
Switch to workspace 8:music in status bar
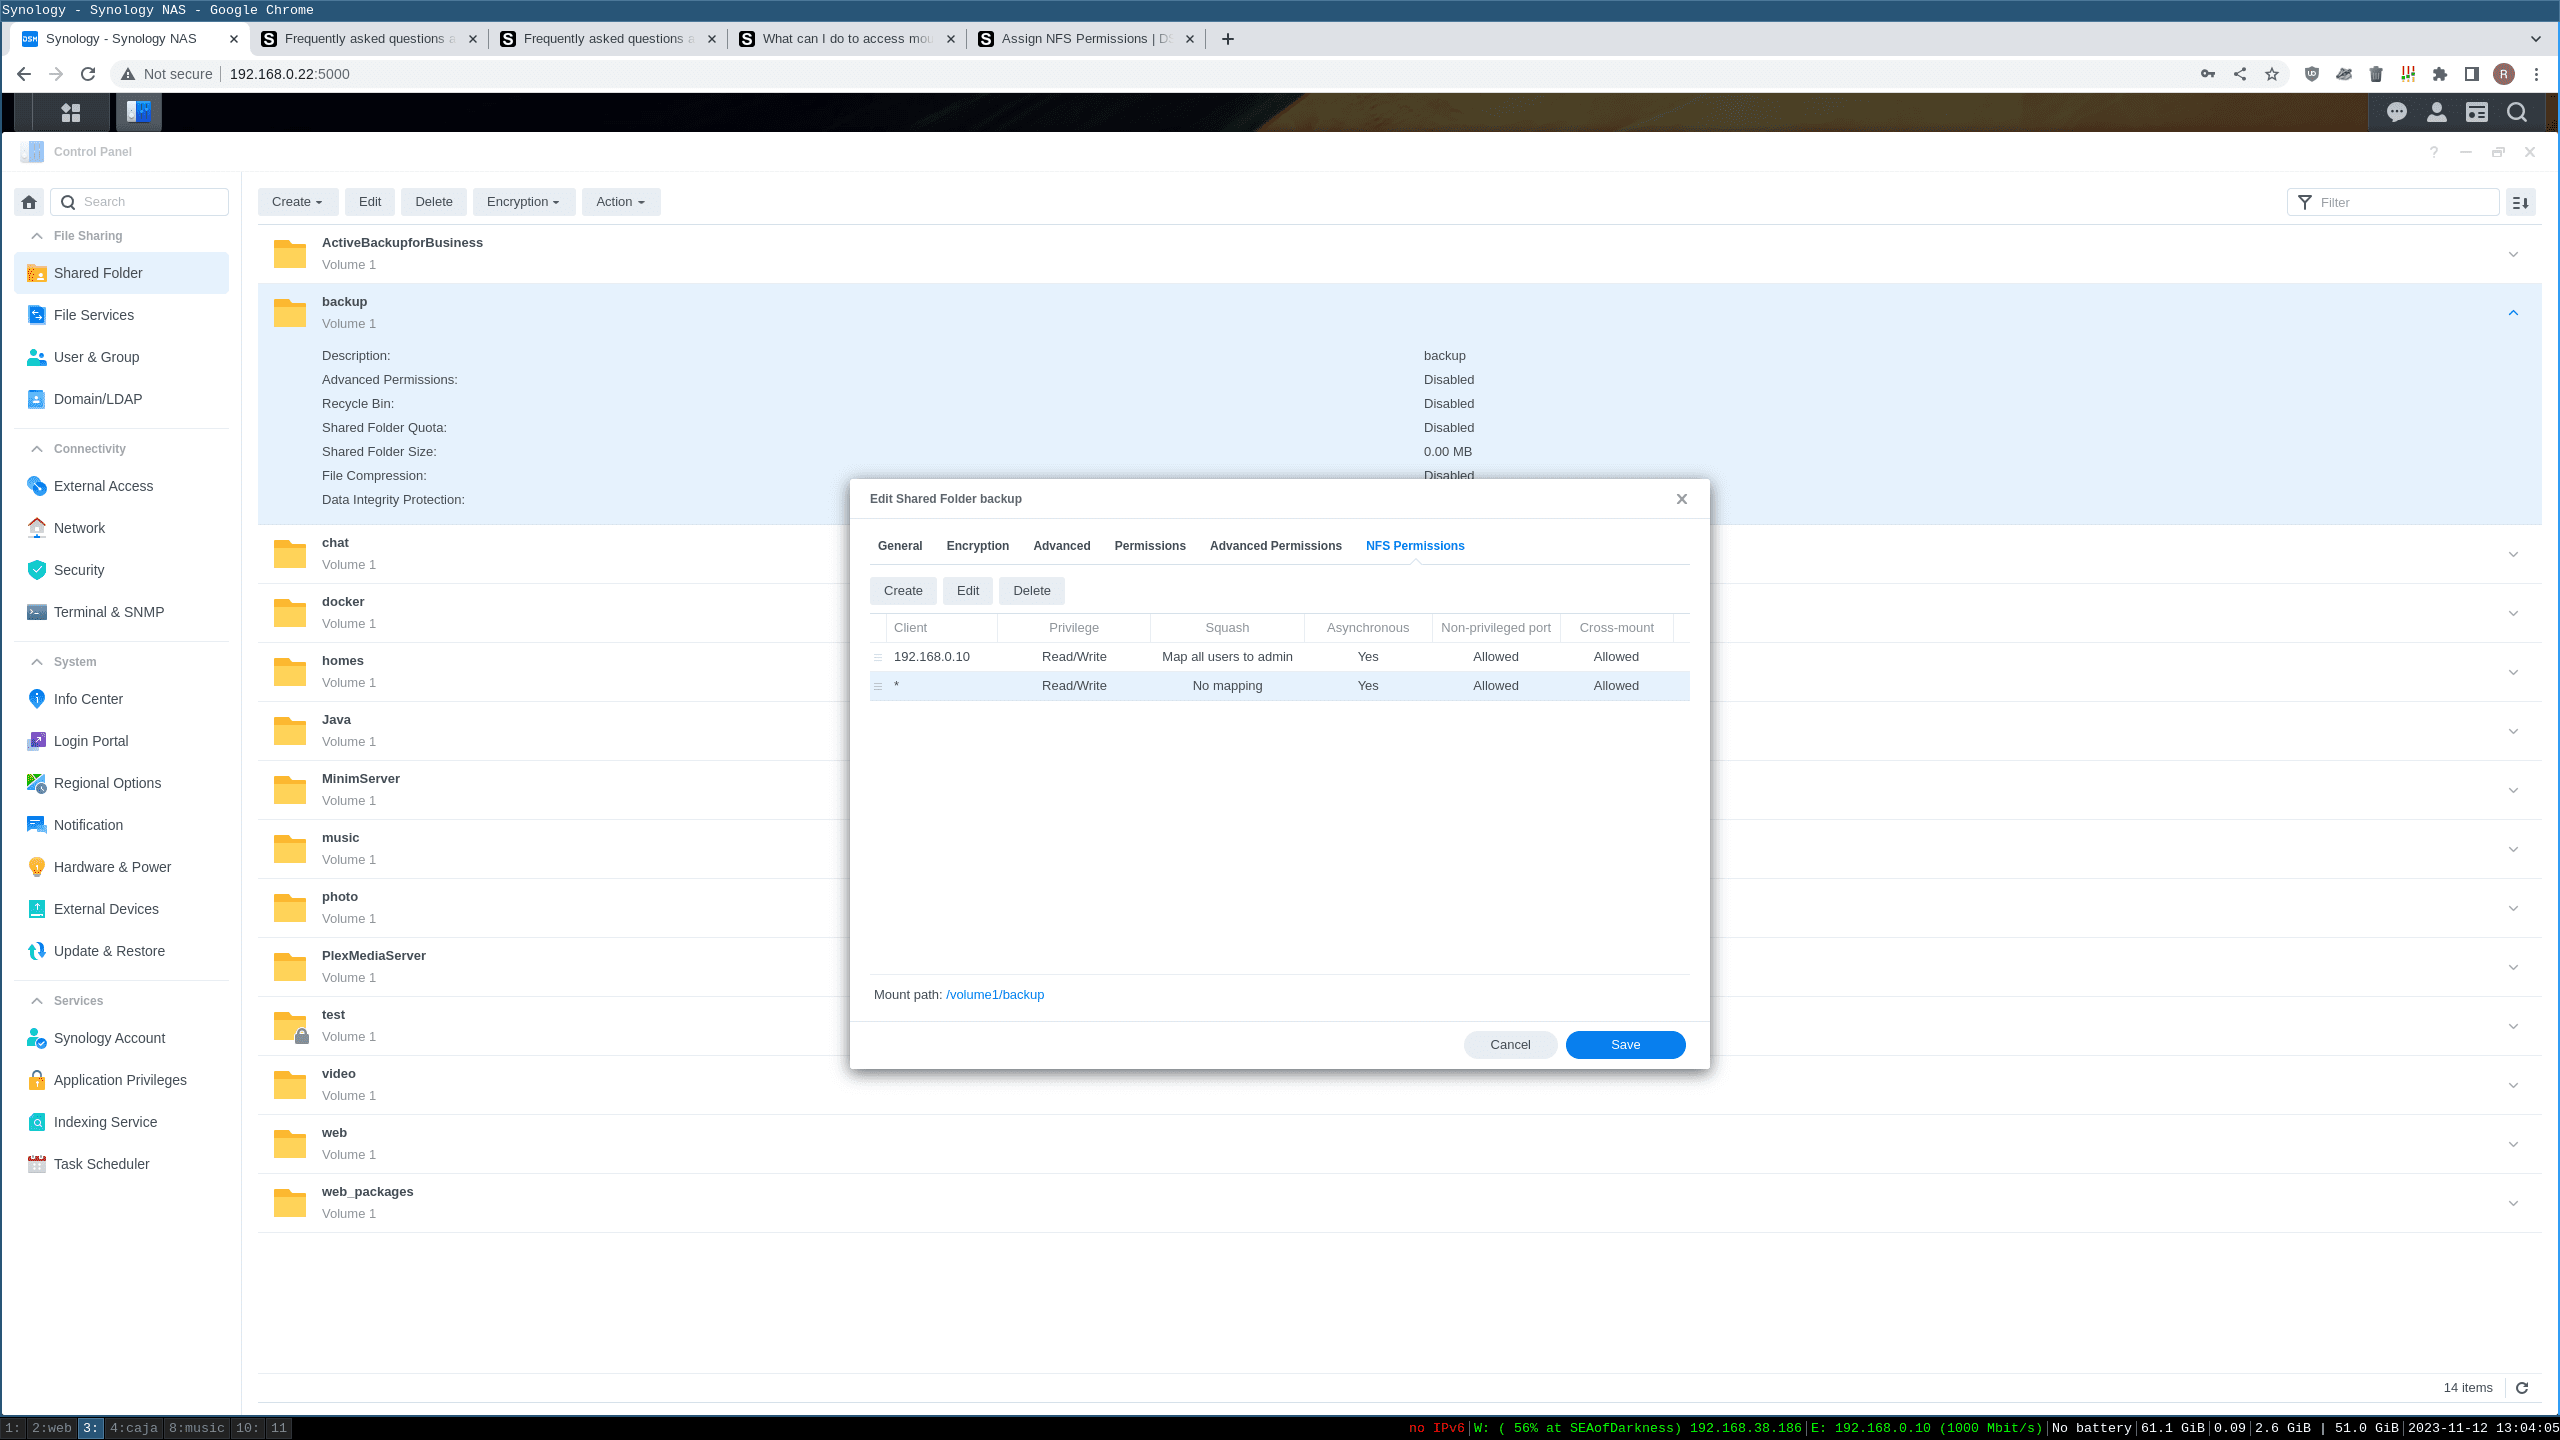(x=196, y=1428)
